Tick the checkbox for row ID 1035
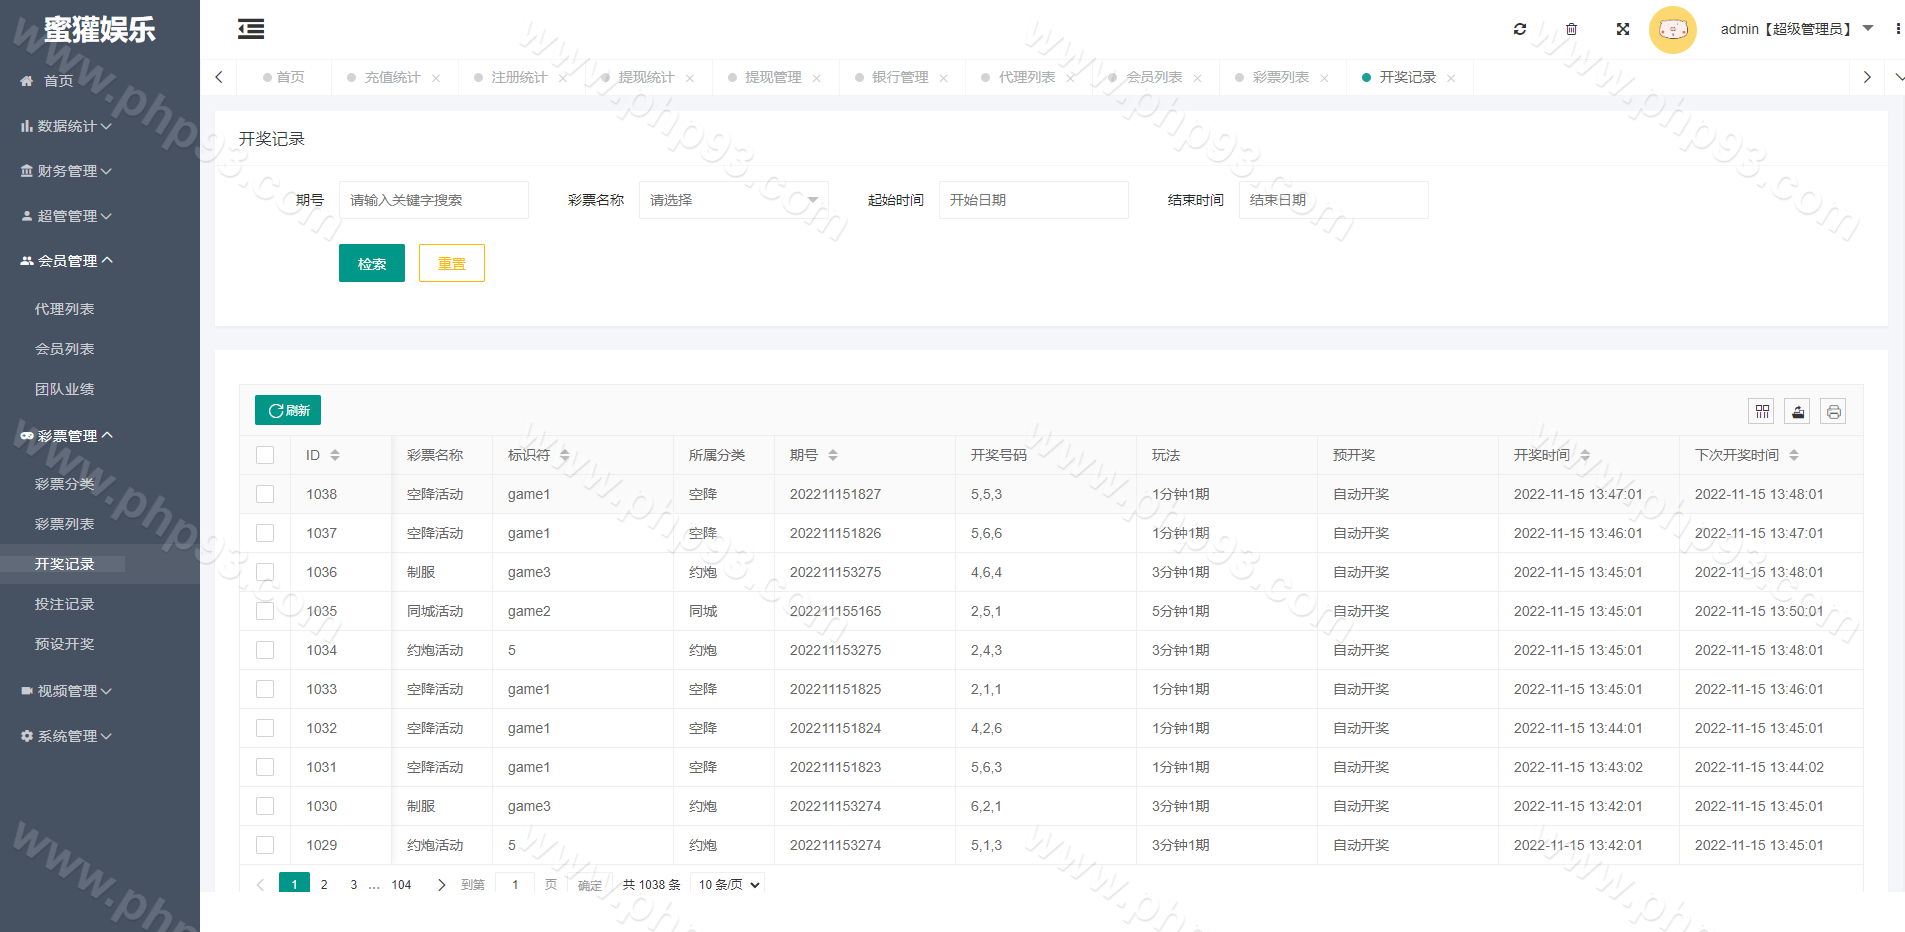This screenshot has width=1905, height=932. (x=265, y=611)
